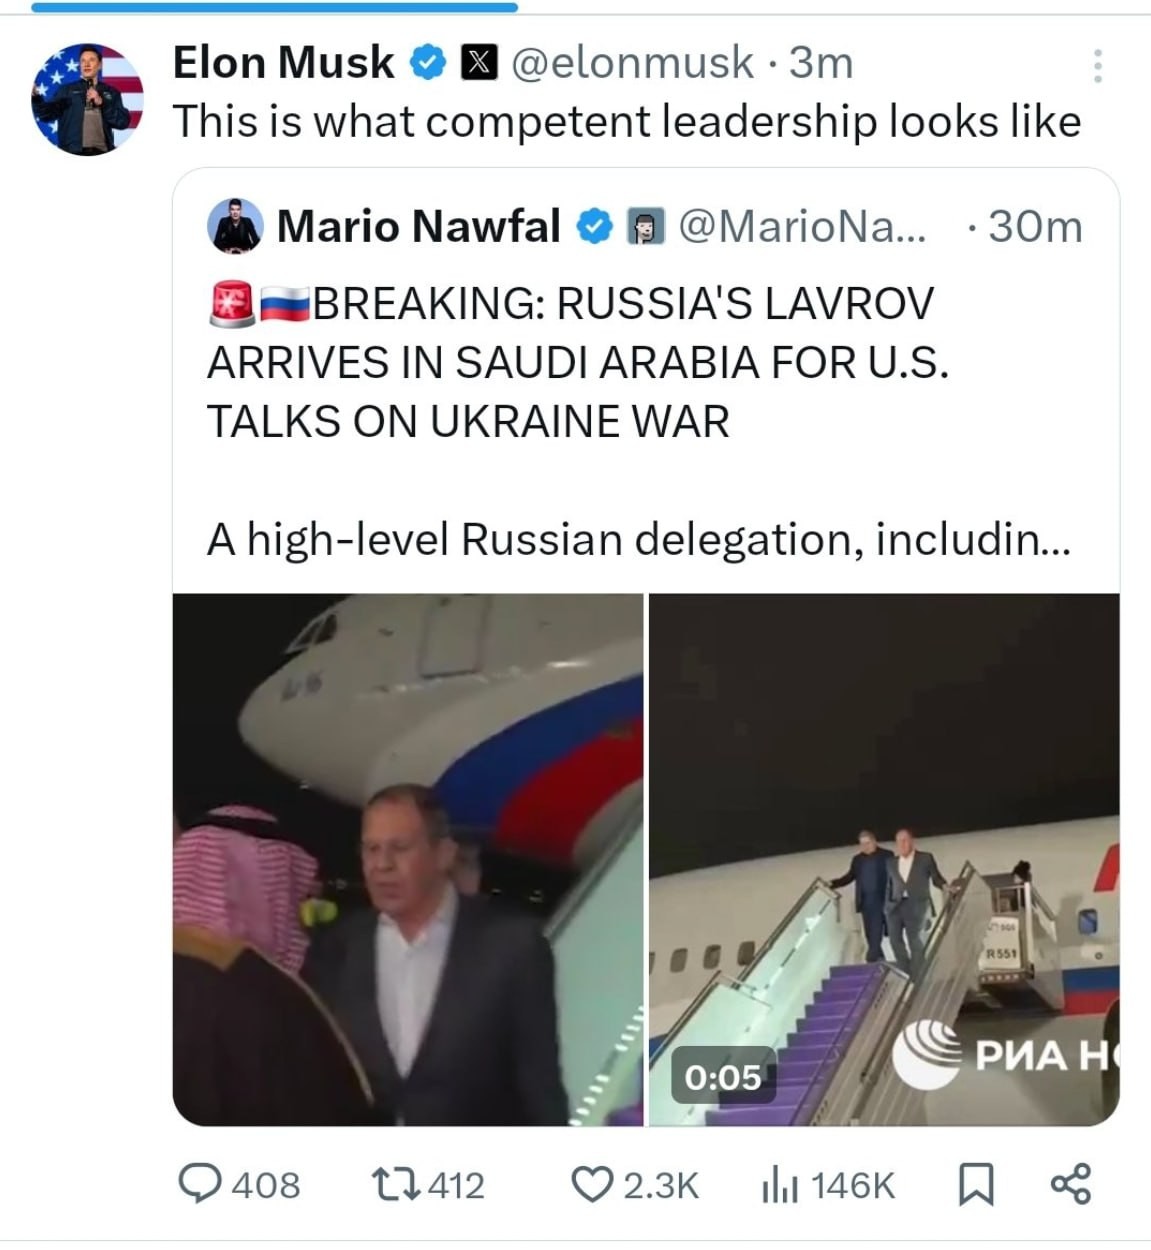The image size is (1151, 1250).
Task: Click Mario Nawfal's verified checkmark
Action: coord(594,227)
